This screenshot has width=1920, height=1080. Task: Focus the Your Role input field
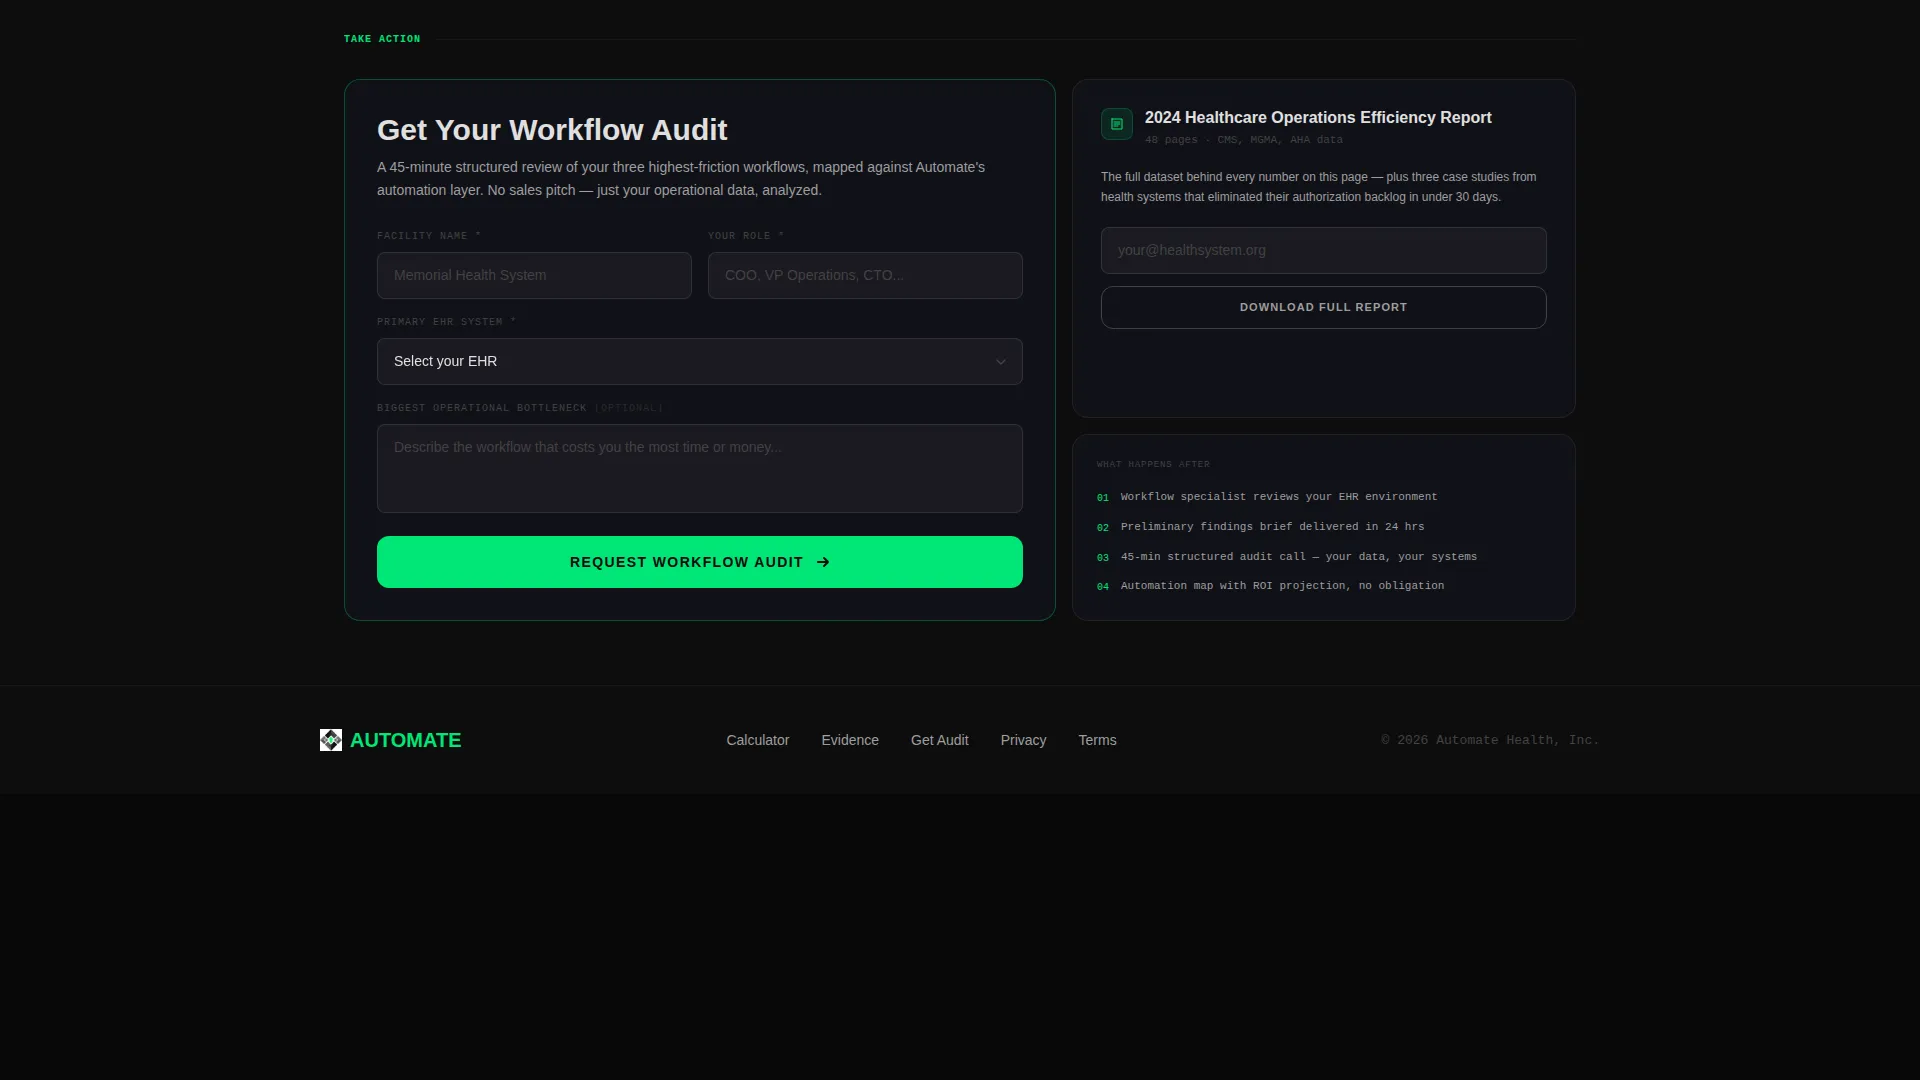point(865,275)
